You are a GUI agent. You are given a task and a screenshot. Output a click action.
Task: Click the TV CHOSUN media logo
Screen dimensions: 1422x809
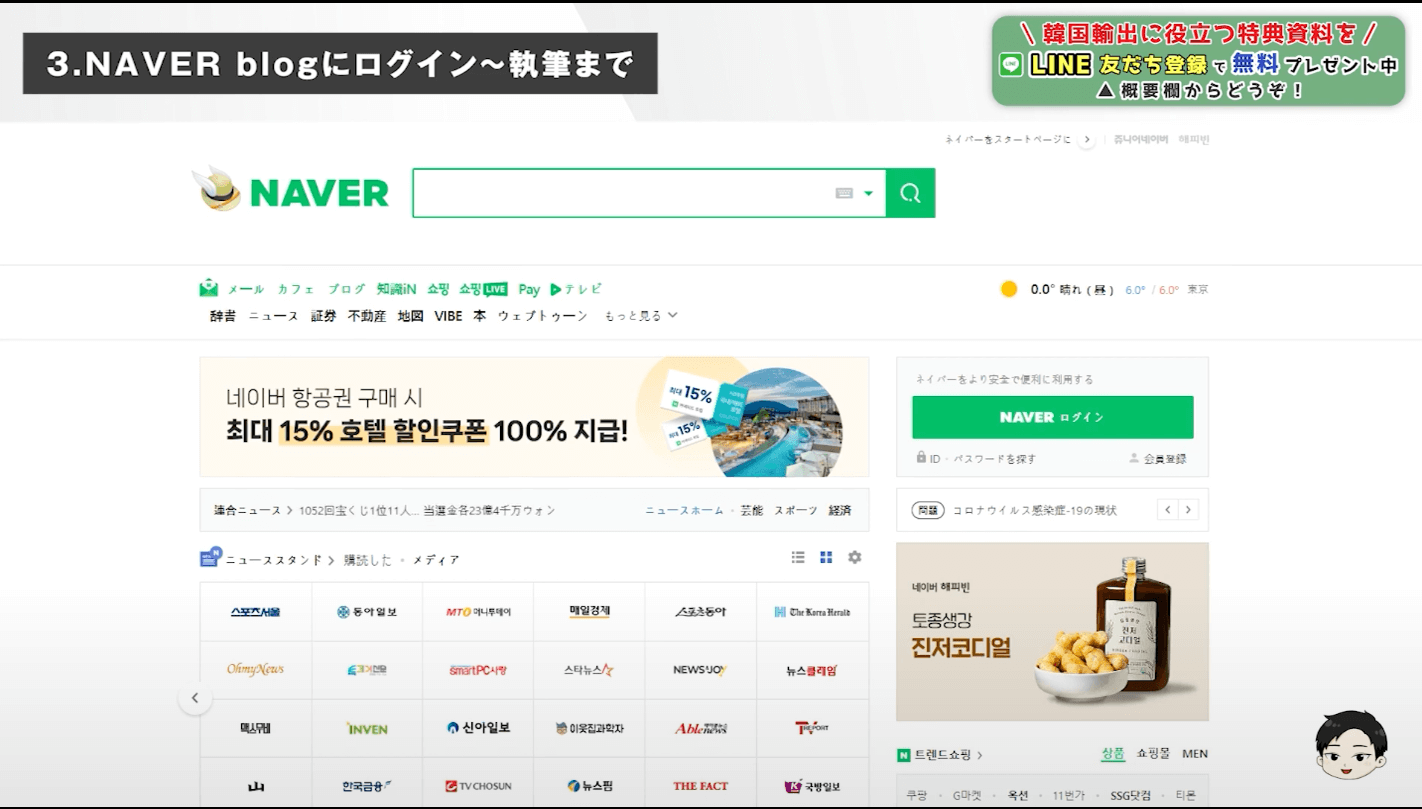478,786
